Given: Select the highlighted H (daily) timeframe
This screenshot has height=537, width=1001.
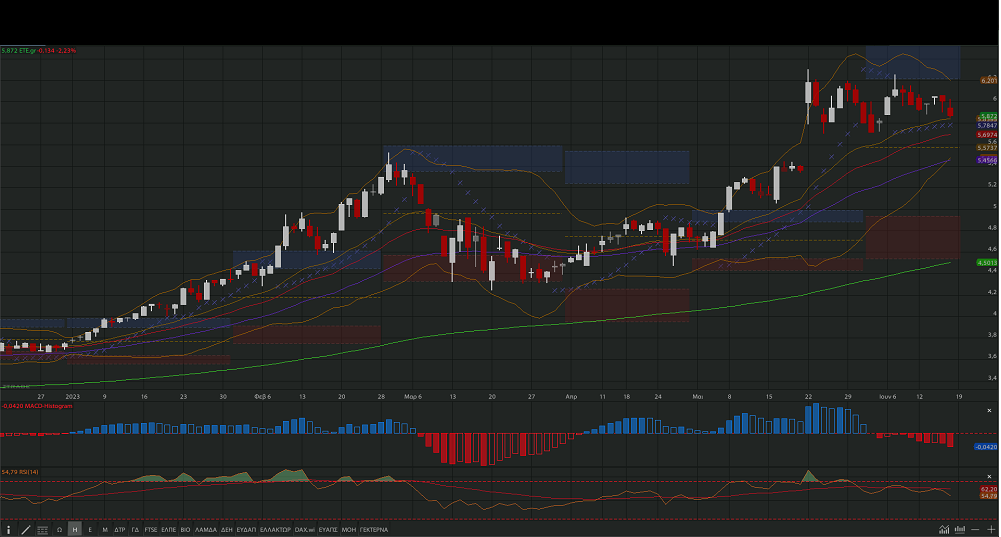Looking at the screenshot, I should pyautogui.click(x=75, y=529).
